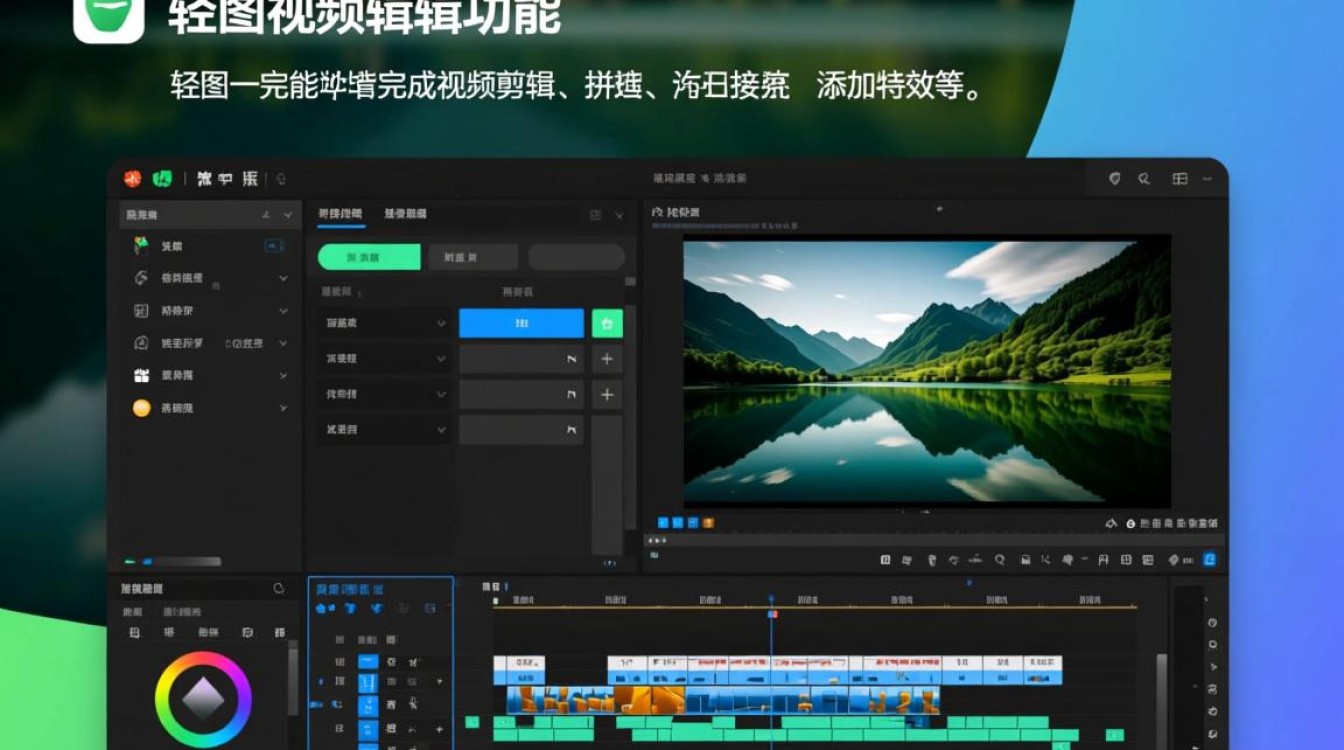
Task: Click the timeline's vertical scrollbar
Action: 1161,700
